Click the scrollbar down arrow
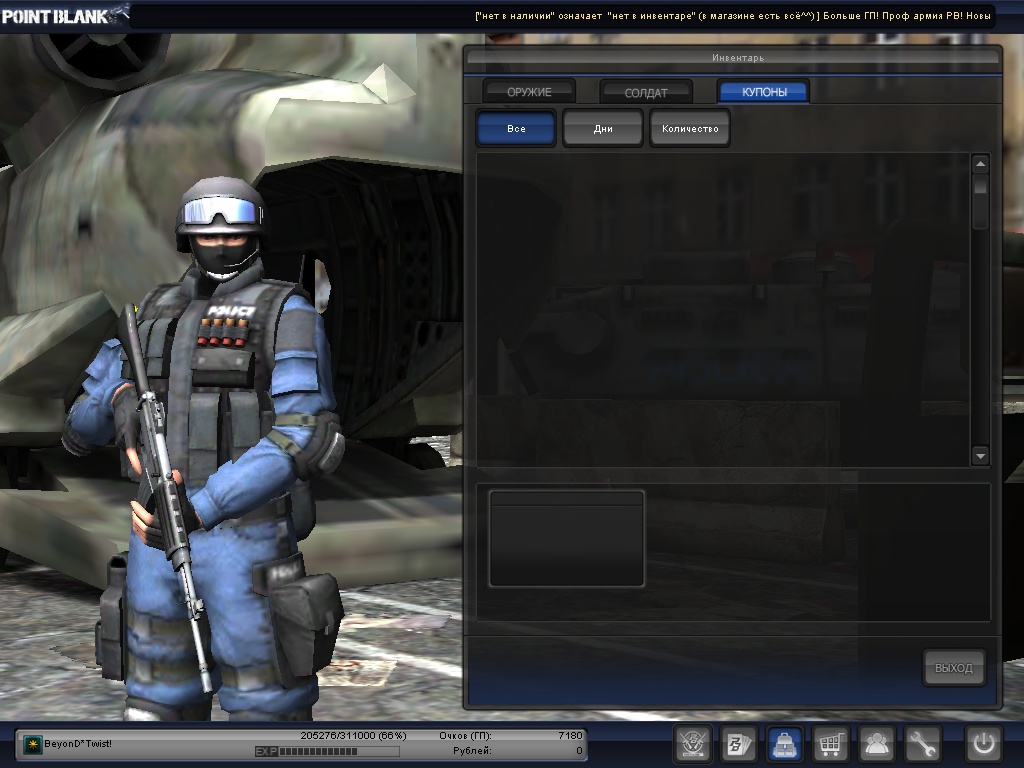Screen dimensions: 1024x768 [980, 456]
